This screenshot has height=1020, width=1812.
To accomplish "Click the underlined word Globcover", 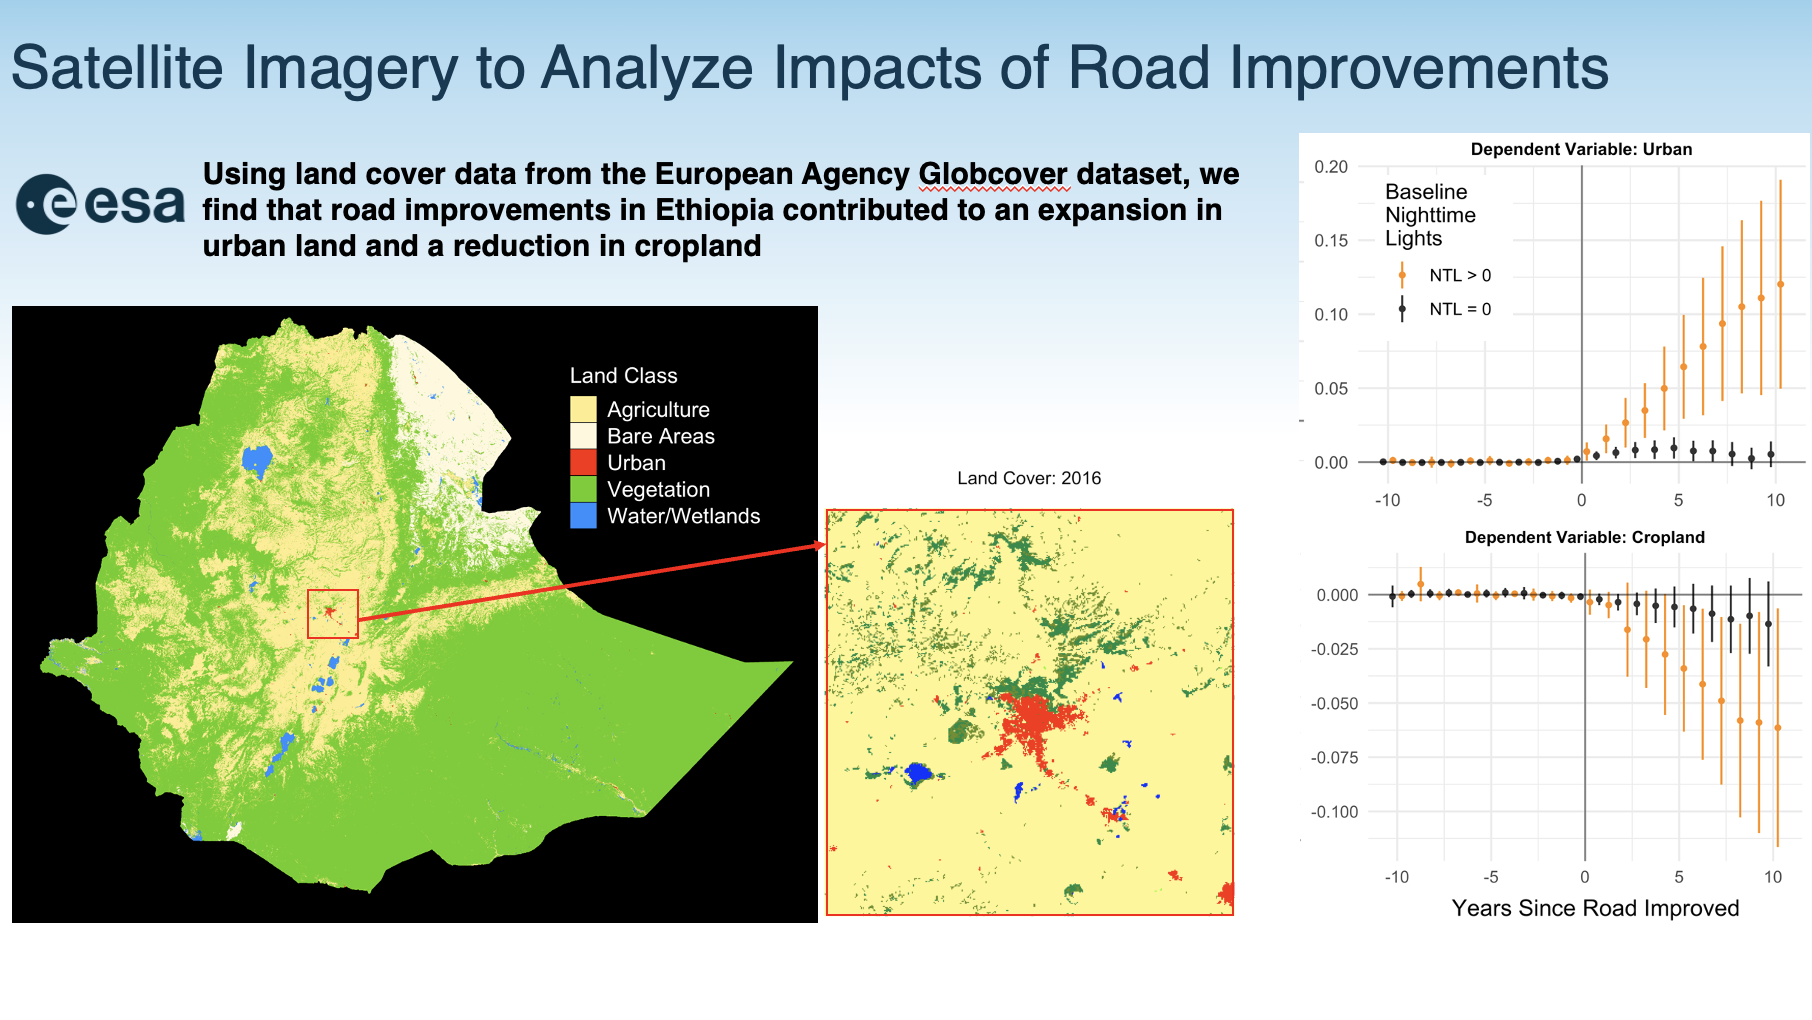I will (992, 174).
